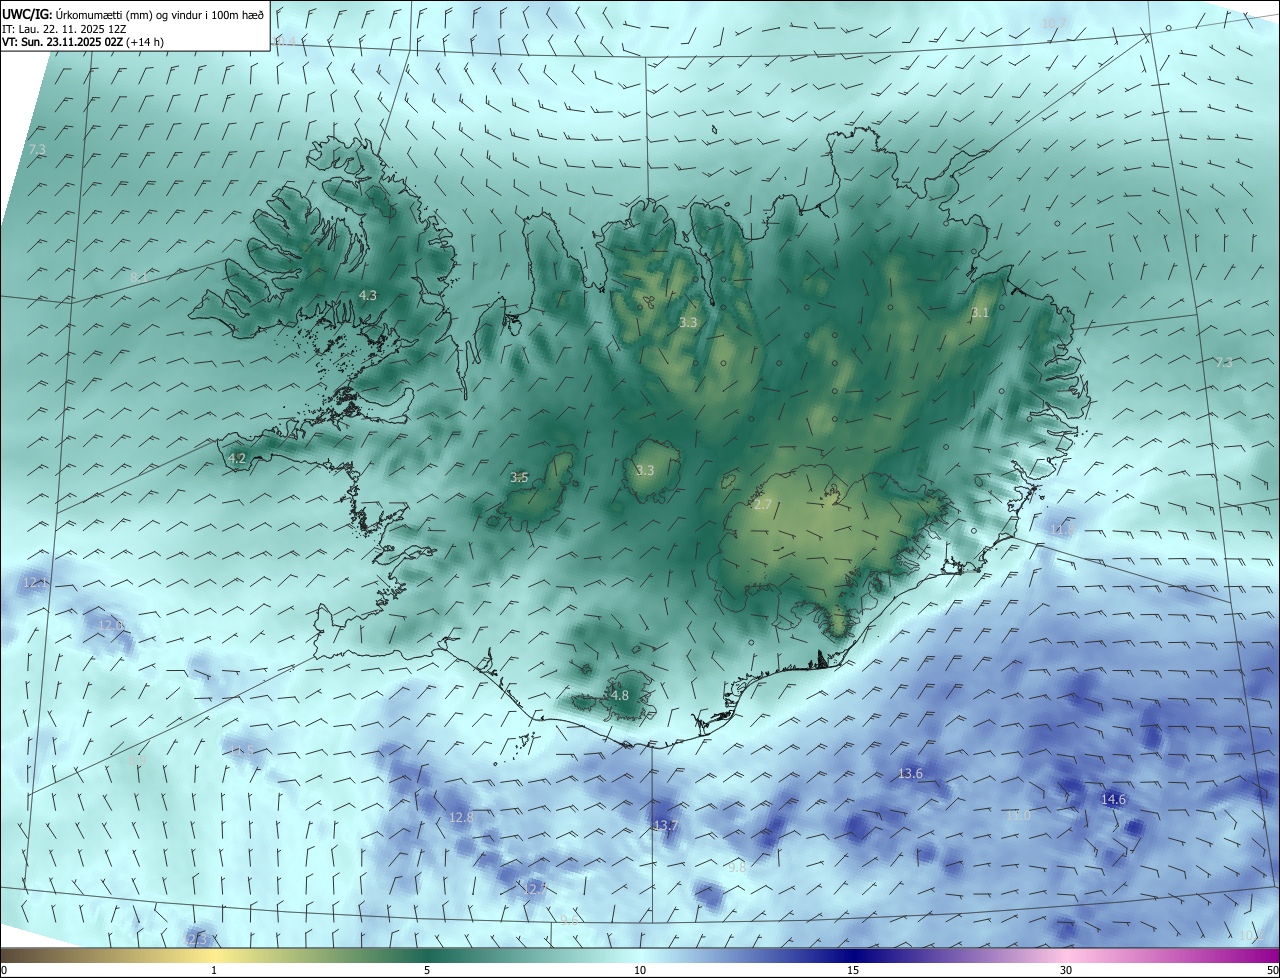Click the 12.8 precipitation value
The height and width of the screenshot is (978, 1280).
coord(461,817)
